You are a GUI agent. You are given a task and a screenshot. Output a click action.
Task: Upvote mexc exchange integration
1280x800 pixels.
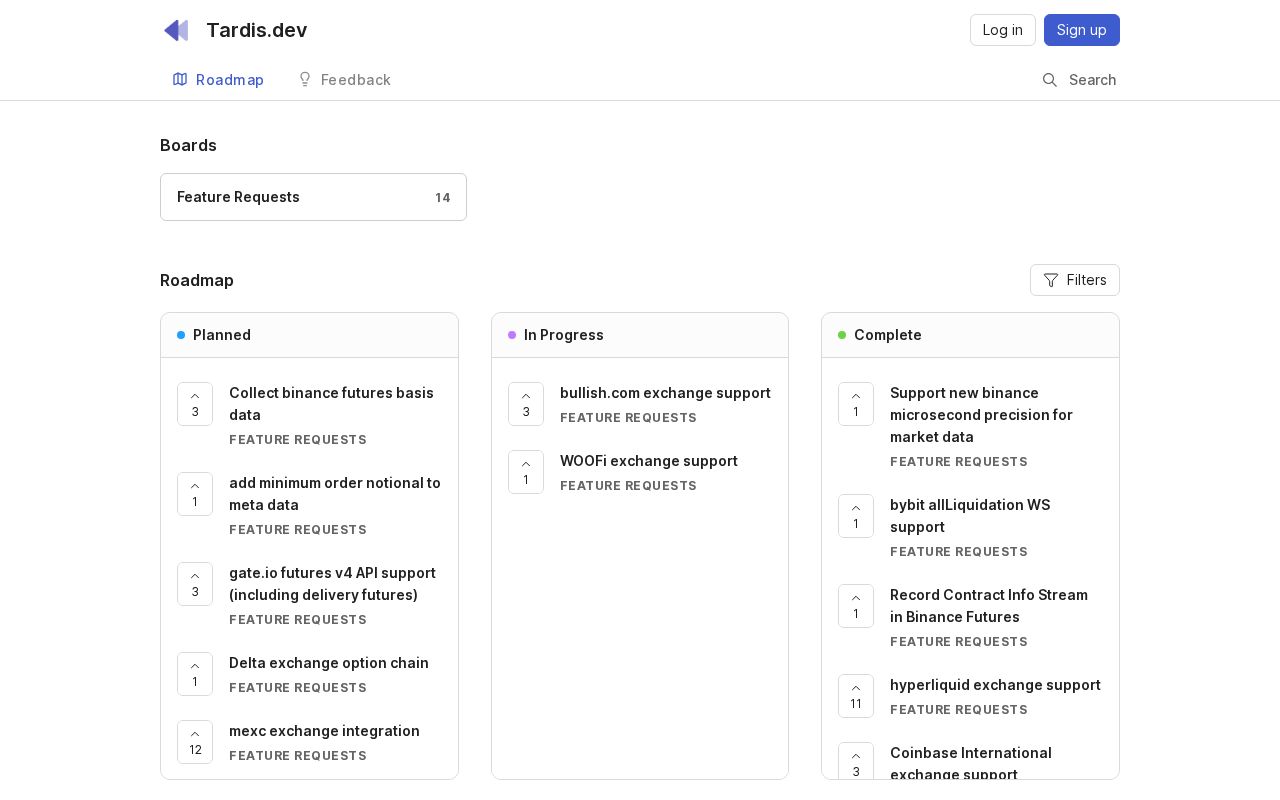[x=195, y=742]
